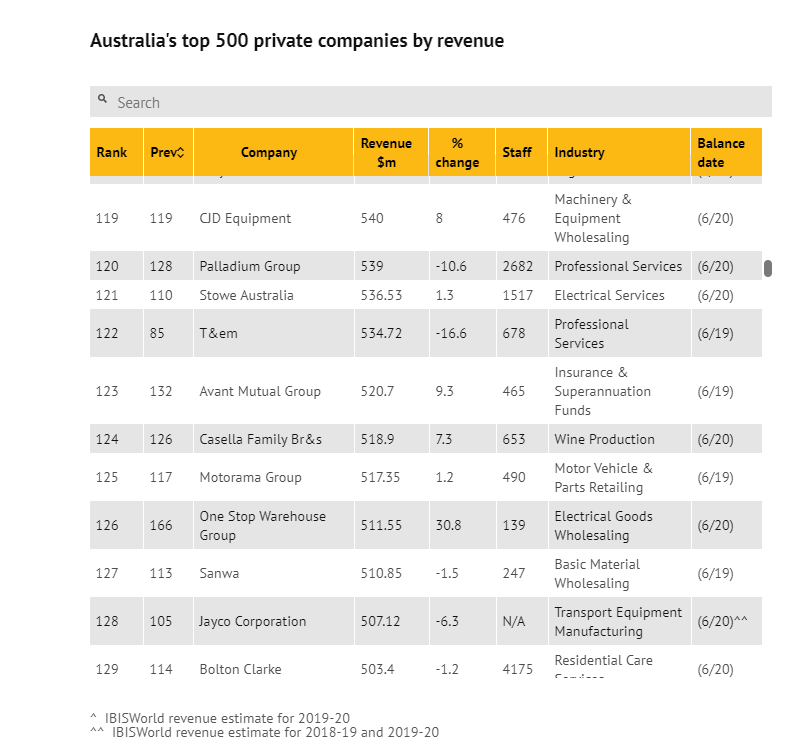Sort by Balance date header
Image resolution: width=788 pixels, height=753 pixels.
[720, 153]
